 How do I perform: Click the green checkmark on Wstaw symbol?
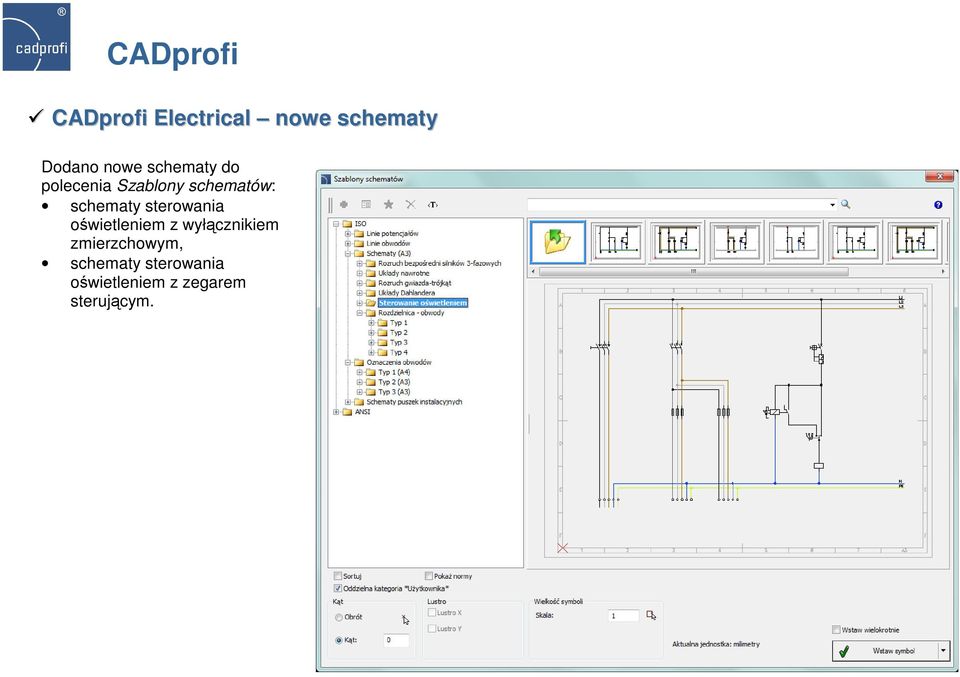844,651
